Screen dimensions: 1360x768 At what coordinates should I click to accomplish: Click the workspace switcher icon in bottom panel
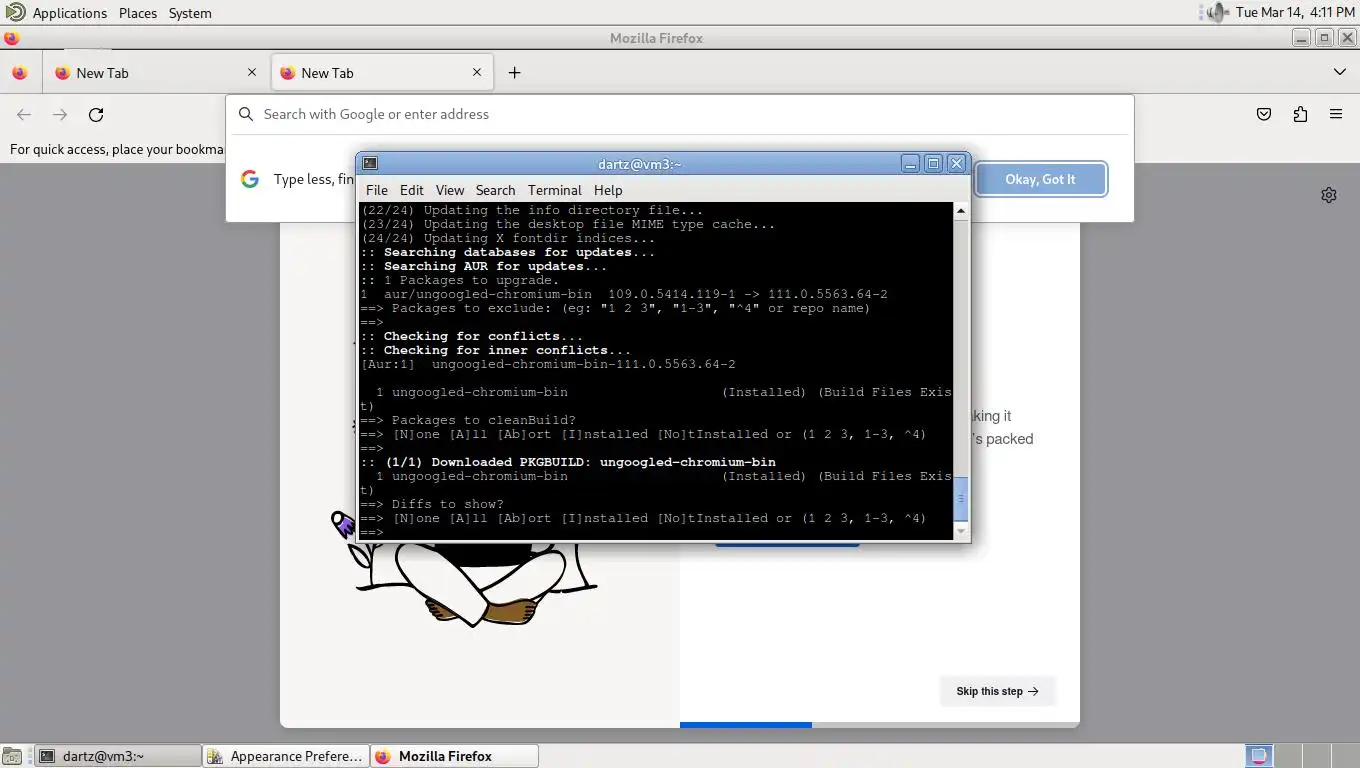pyautogui.click(x=1259, y=756)
